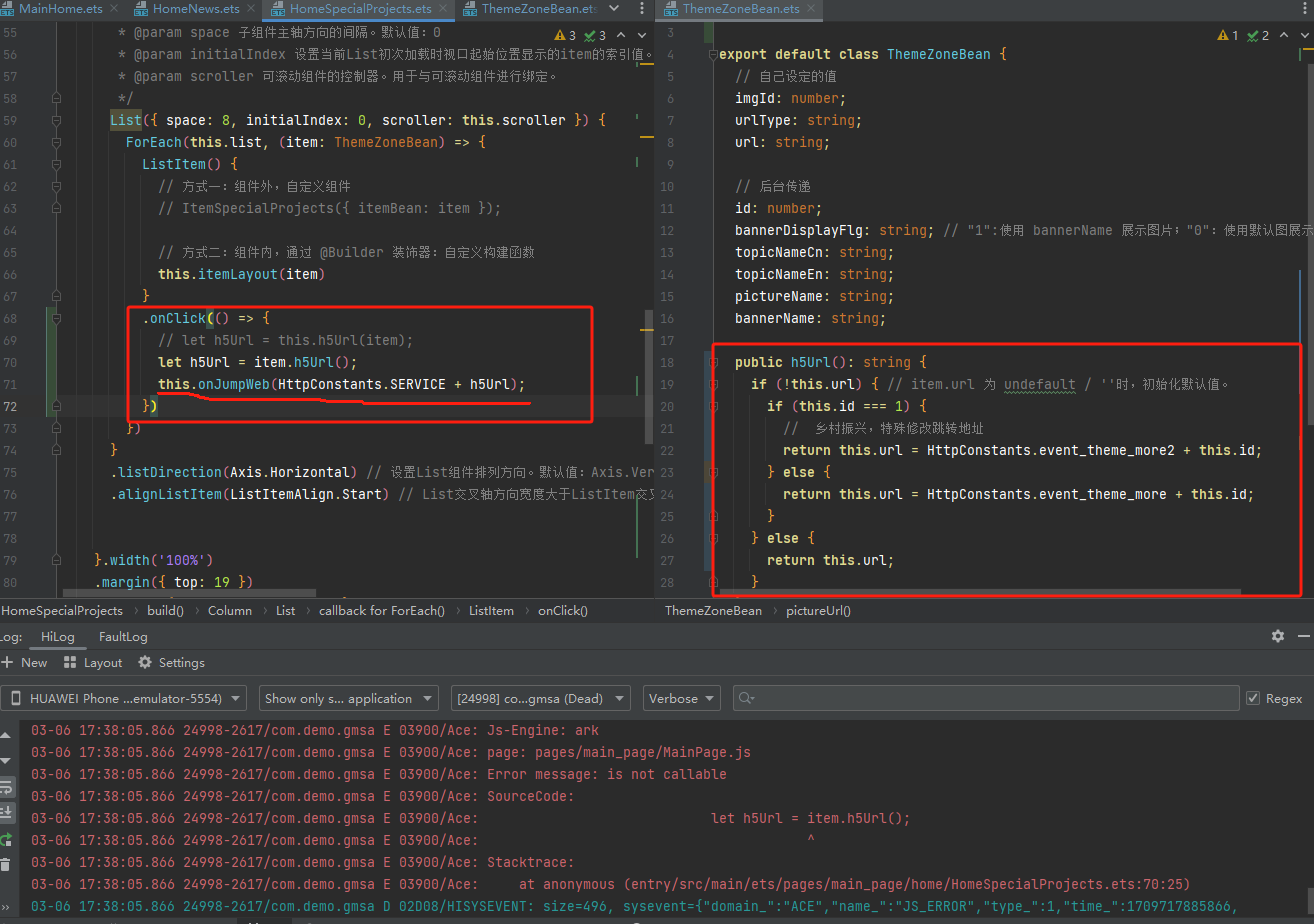1314x924 pixels.
Task: Click the green restart log icon
Action: click(7, 838)
